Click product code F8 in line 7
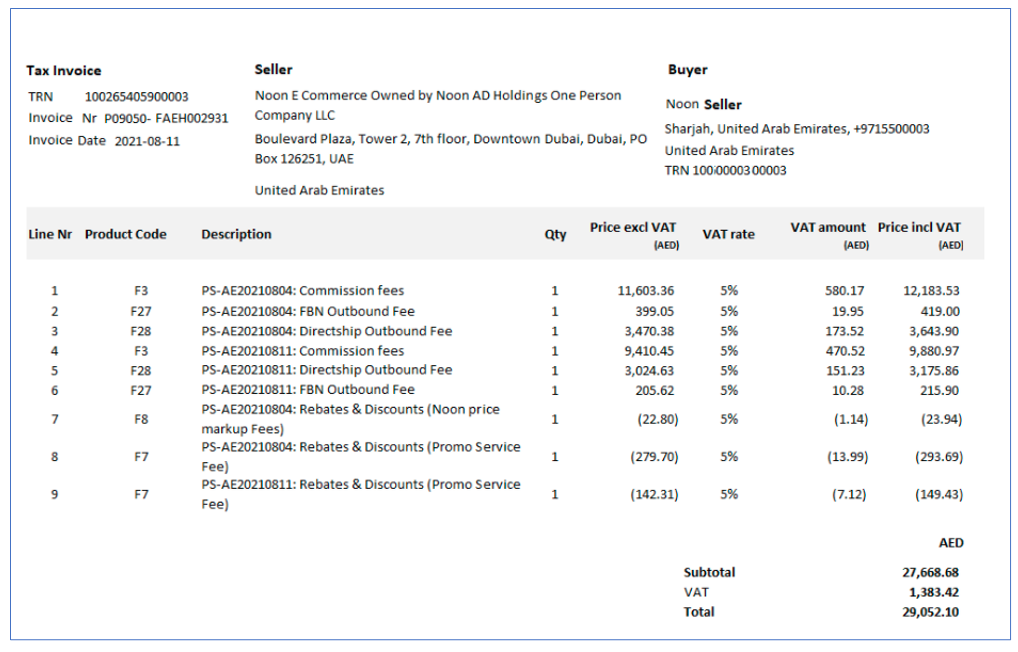Image resolution: width=1018 pixels, height=652 pixels. pos(141,419)
